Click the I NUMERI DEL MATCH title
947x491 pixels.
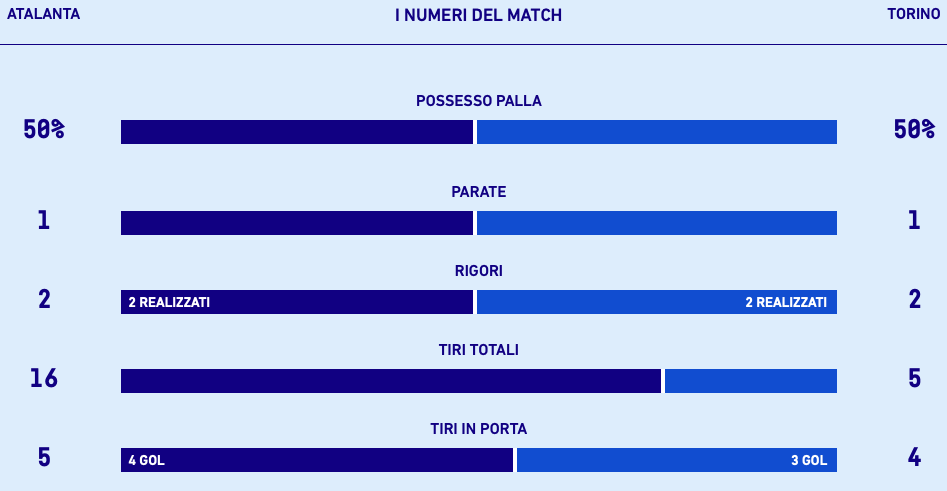pos(478,15)
